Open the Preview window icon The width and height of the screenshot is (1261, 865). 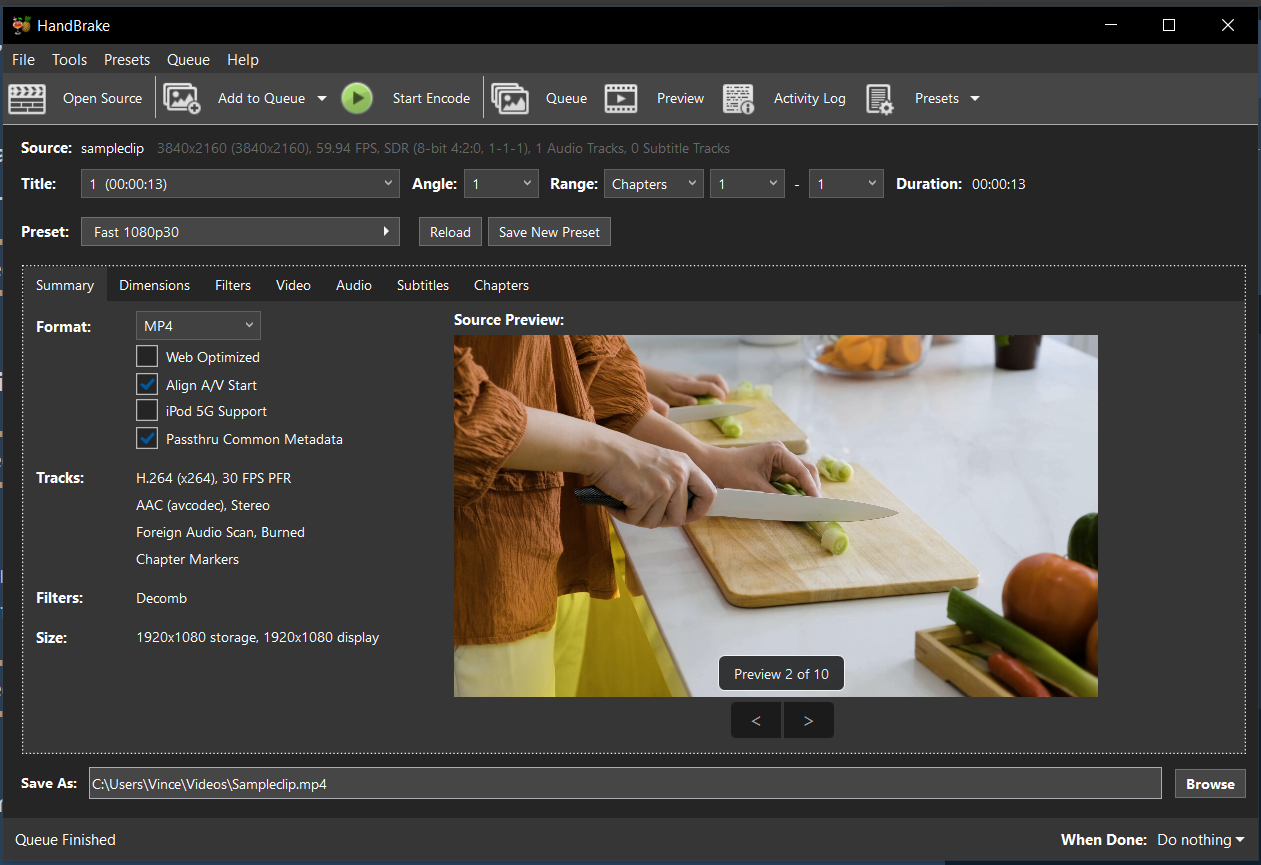tap(620, 98)
